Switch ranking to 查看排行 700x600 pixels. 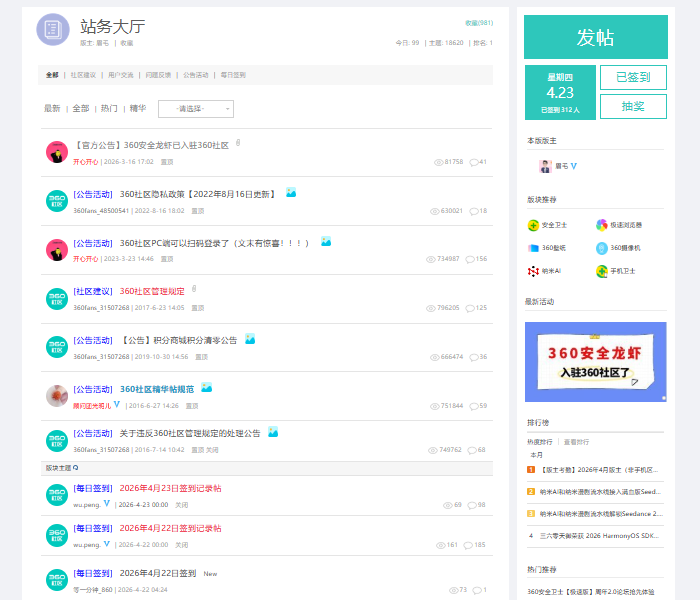(x=576, y=442)
